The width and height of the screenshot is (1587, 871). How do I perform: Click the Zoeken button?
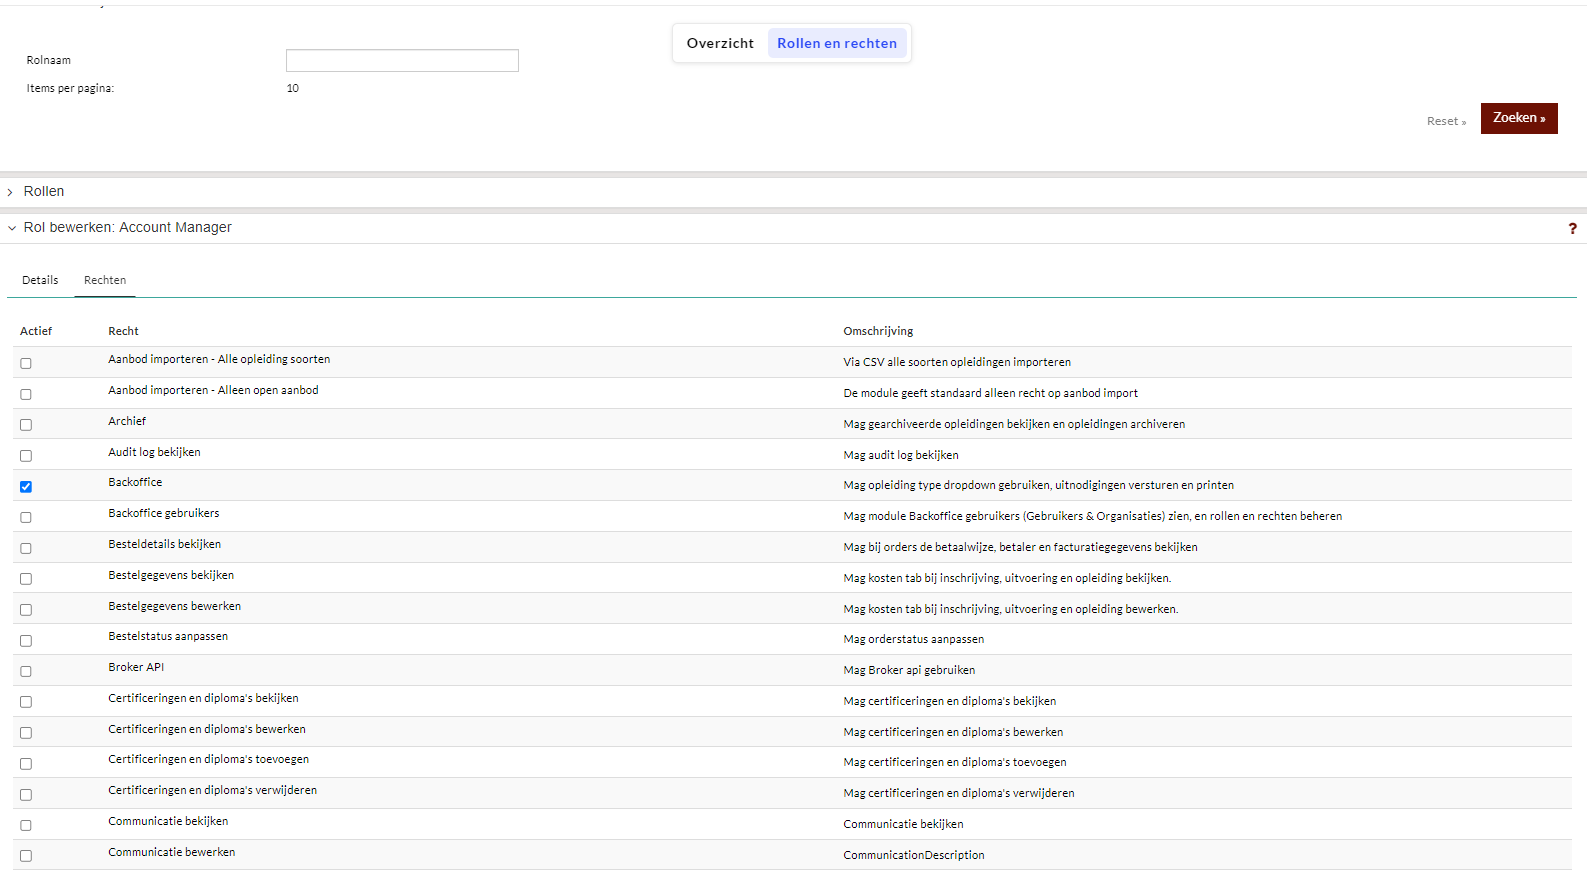point(1518,118)
